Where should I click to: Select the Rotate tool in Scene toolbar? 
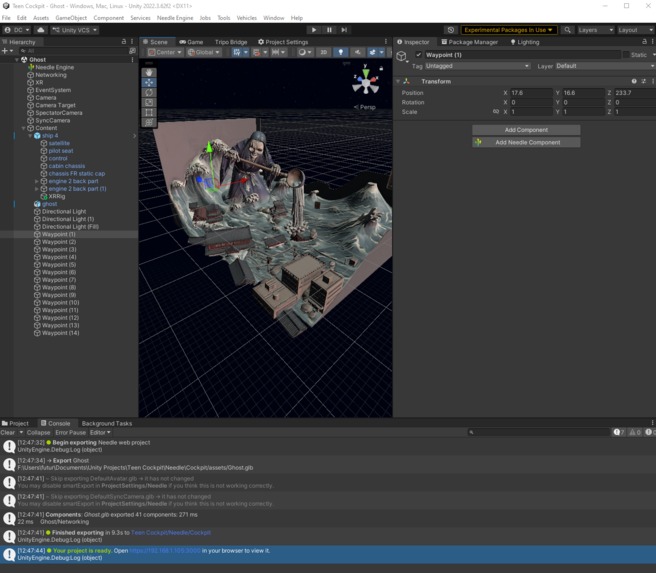(x=149, y=92)
